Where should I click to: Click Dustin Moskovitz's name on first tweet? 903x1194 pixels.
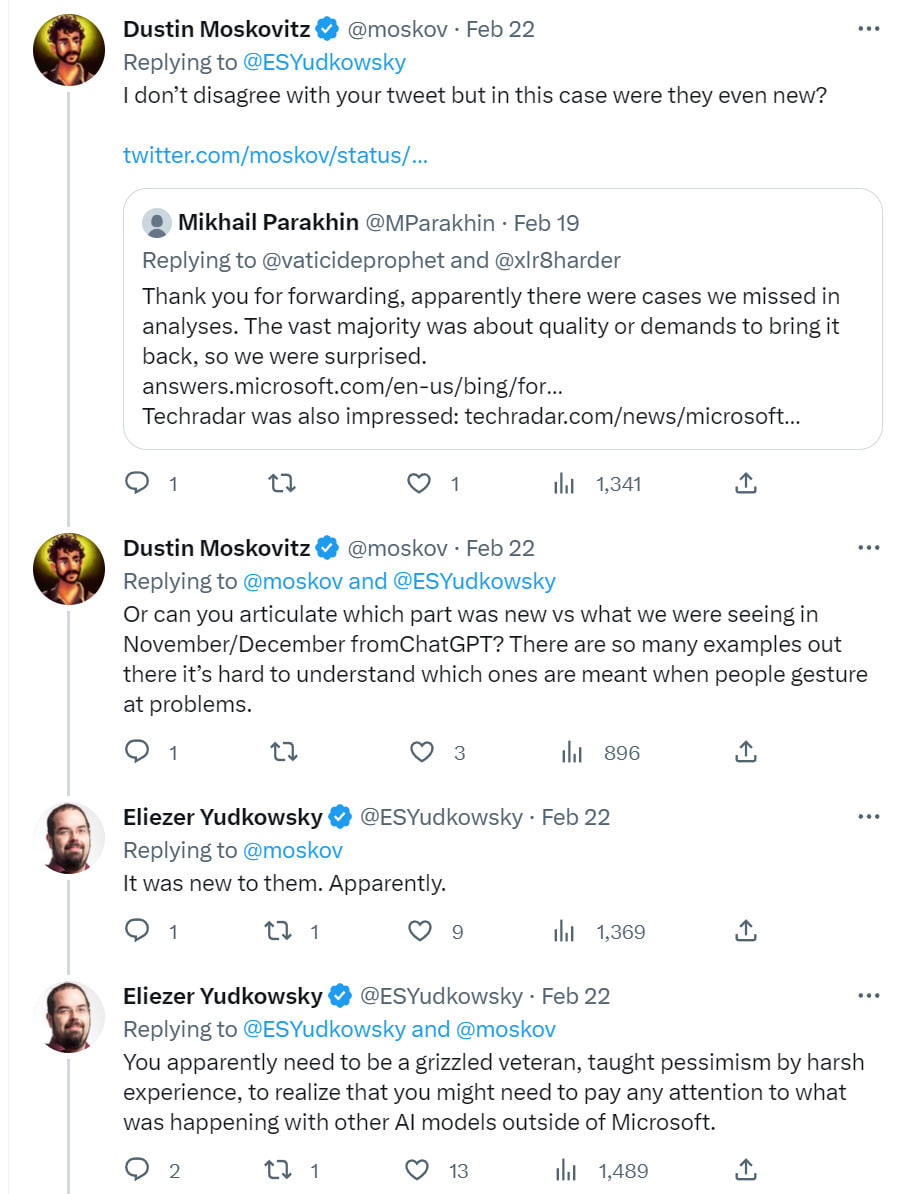[215, 30]
